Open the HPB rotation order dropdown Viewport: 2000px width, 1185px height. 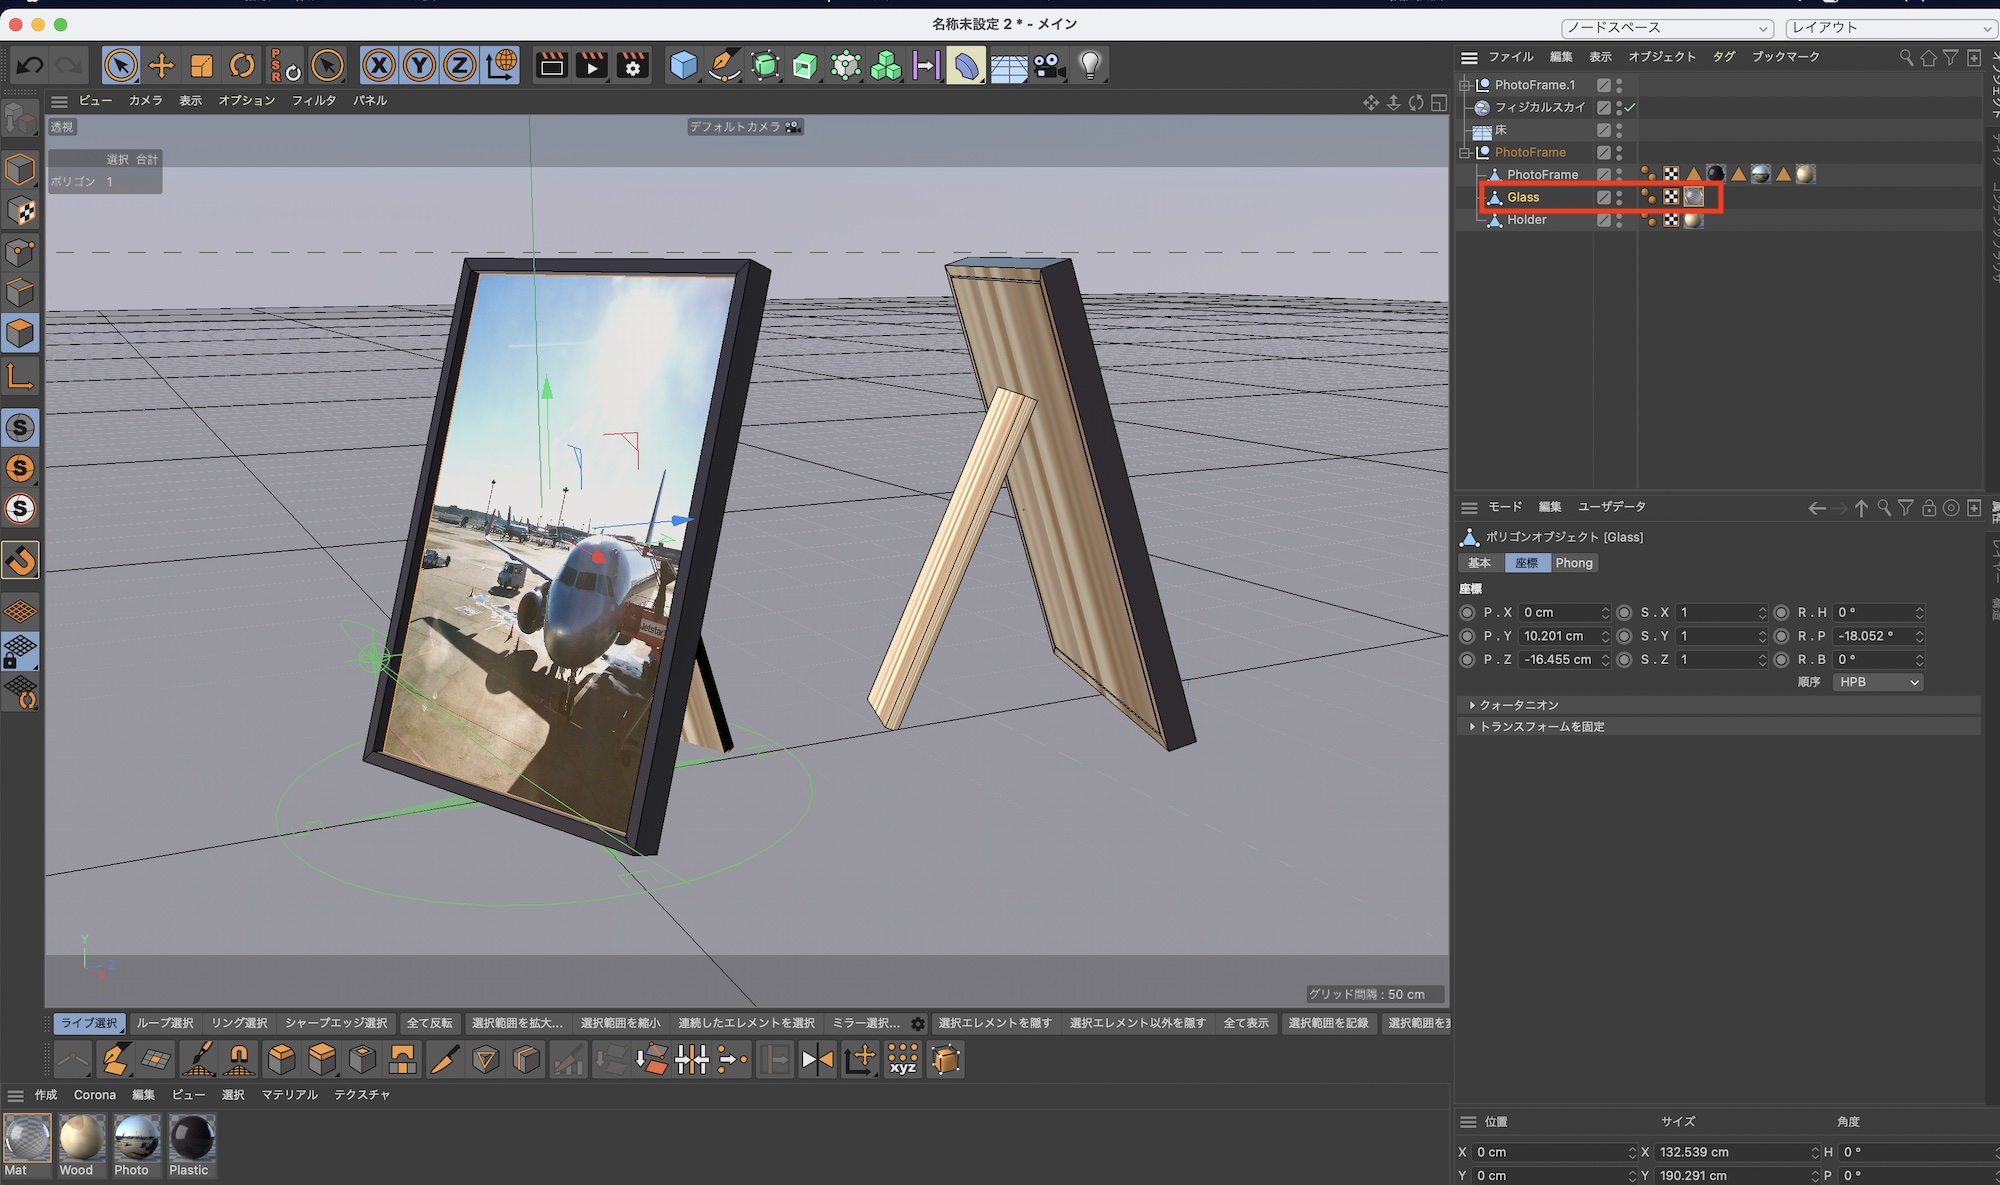1877,682
